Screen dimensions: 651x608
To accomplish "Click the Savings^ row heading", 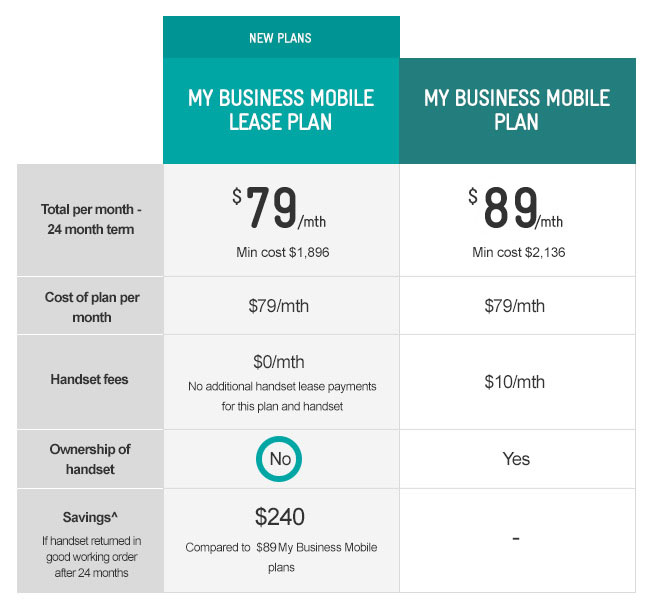I will point(90,516).
